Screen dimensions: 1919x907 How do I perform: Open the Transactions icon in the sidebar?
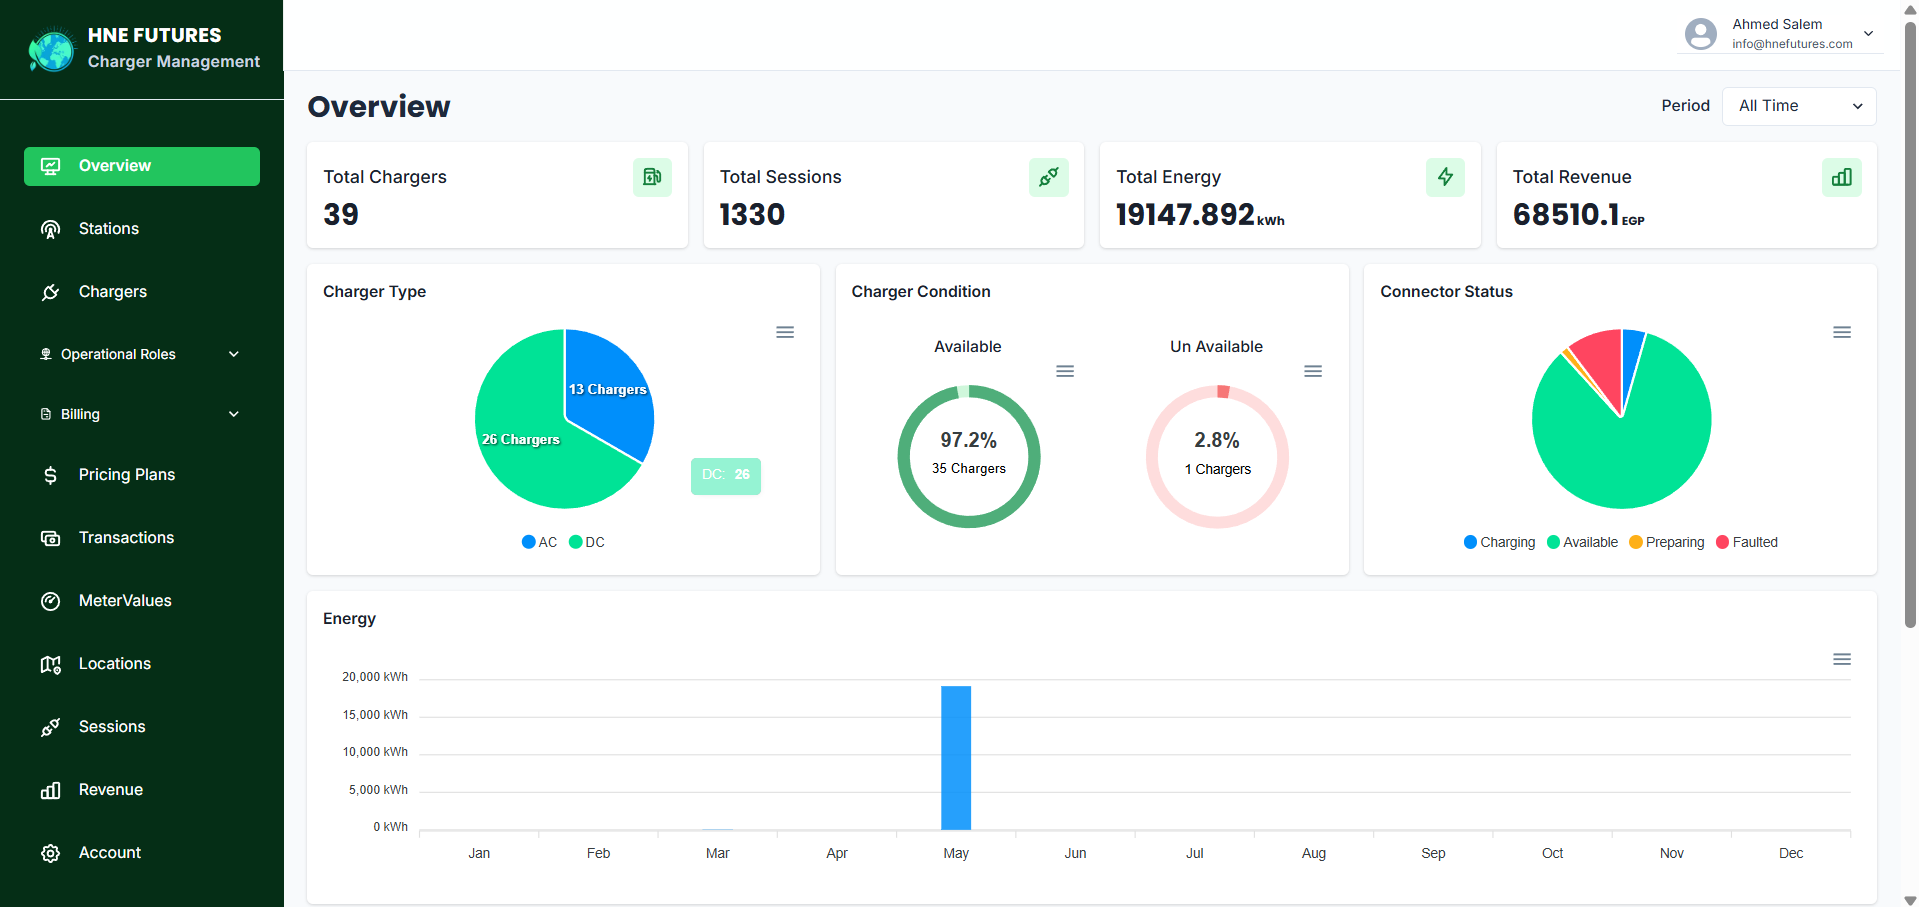50,538
